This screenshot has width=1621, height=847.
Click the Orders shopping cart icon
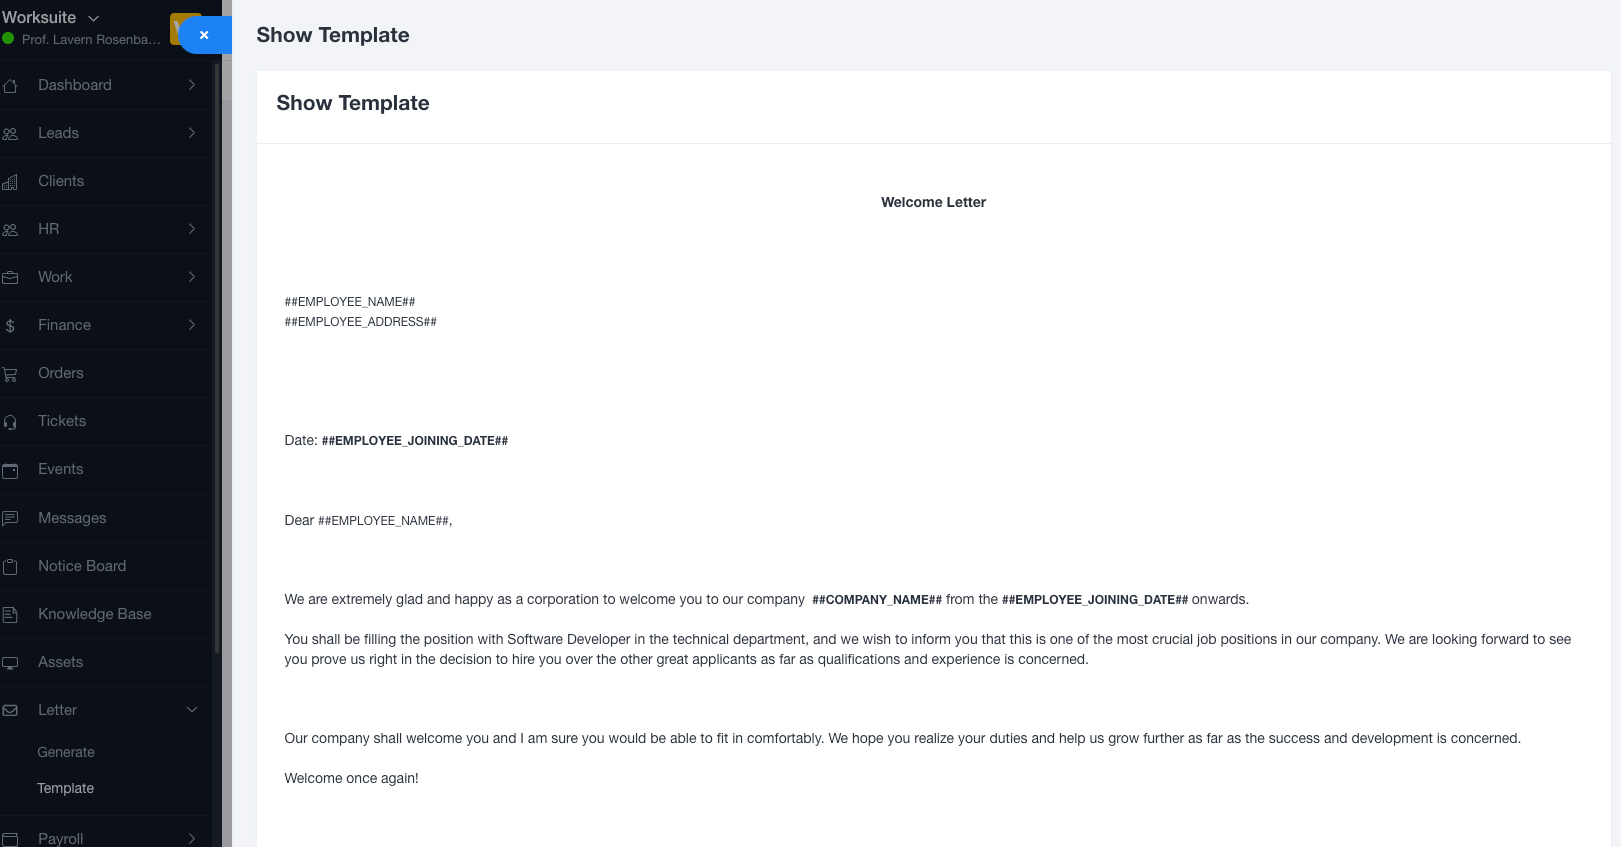10,374
